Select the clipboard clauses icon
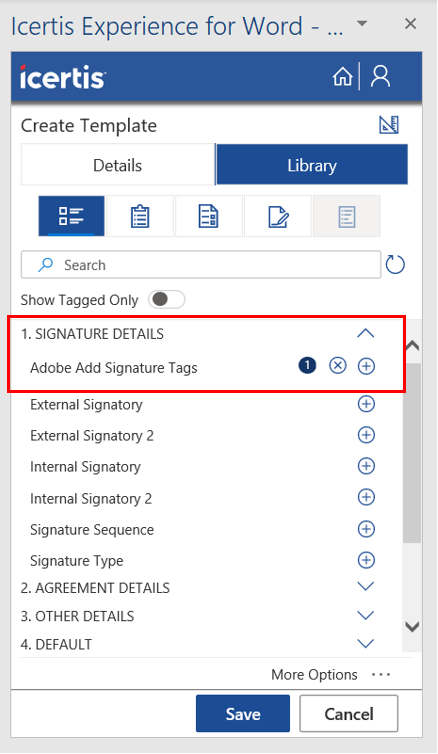The width and height of the screenshot is (438, 754). coord(140,216)
